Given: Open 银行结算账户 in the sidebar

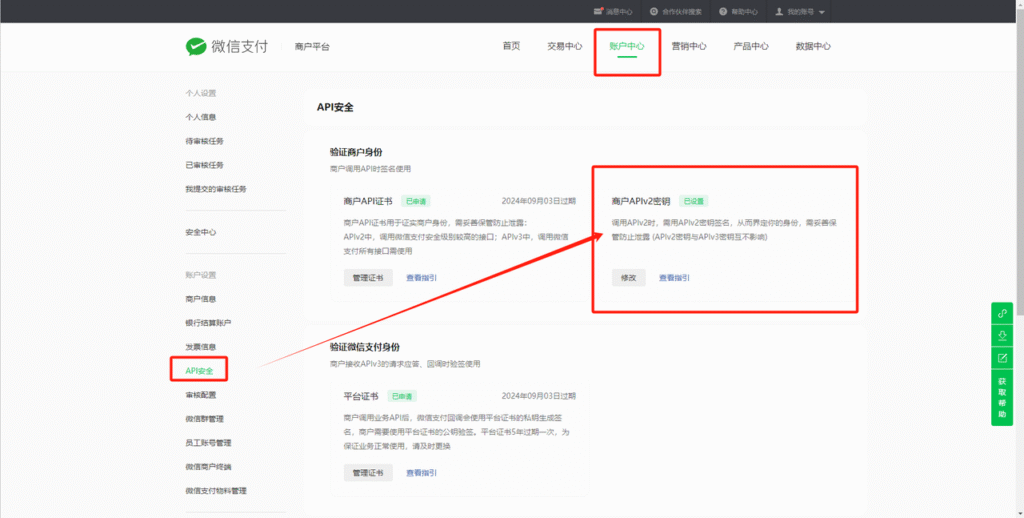Looking at the screenshot, I should pos(208,323).
